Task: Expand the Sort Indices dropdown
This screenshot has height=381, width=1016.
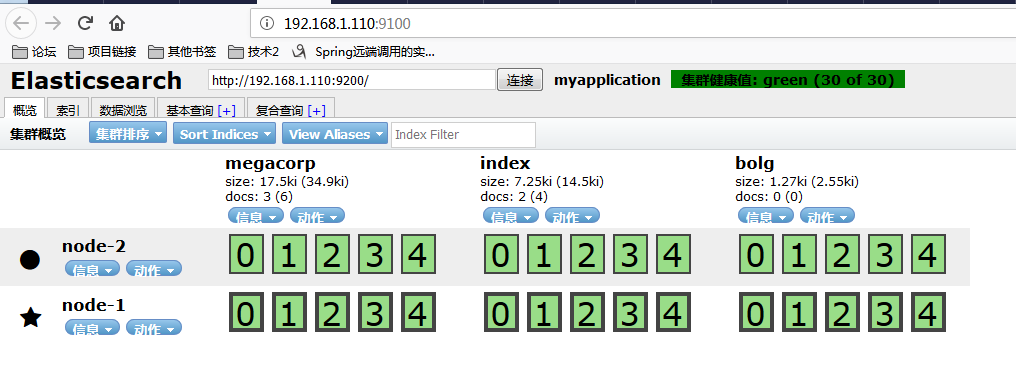Action: click(x=225, y=134)
